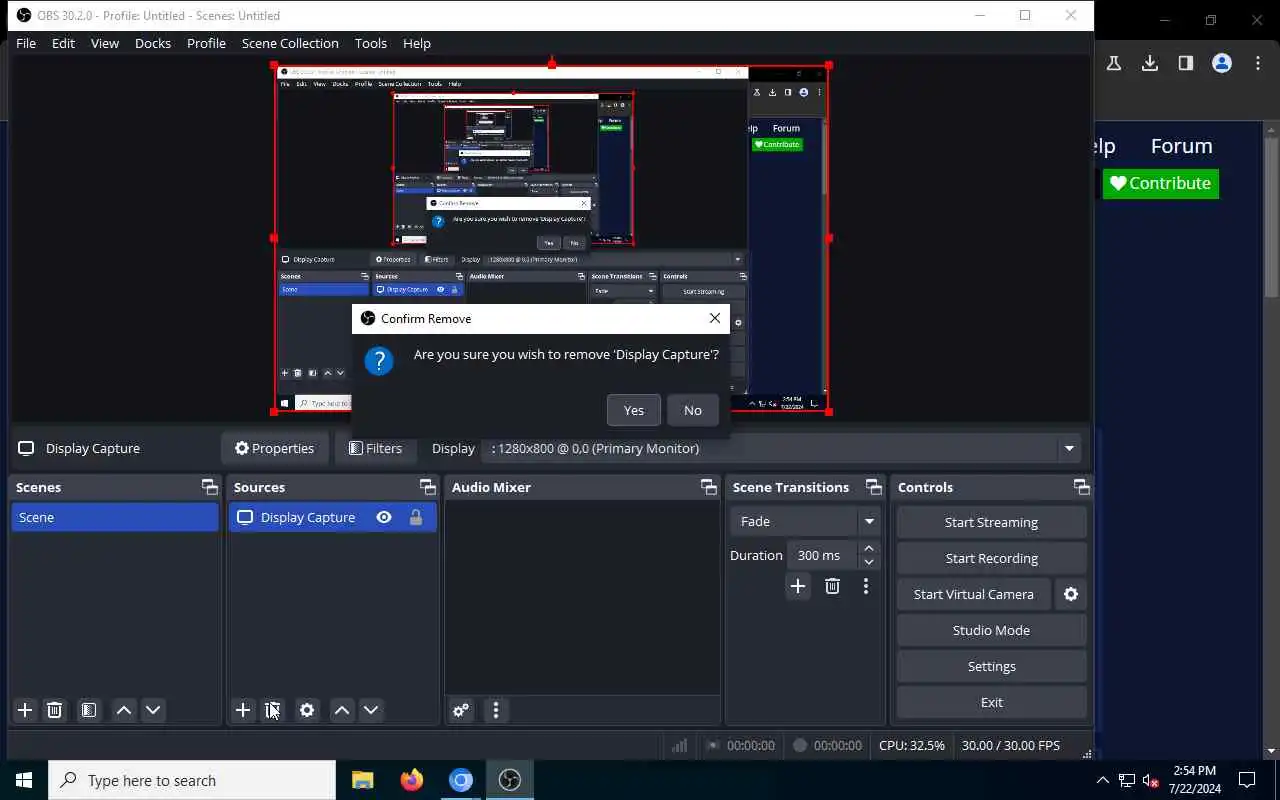Click Start Recording button

(x=991, y=558)
